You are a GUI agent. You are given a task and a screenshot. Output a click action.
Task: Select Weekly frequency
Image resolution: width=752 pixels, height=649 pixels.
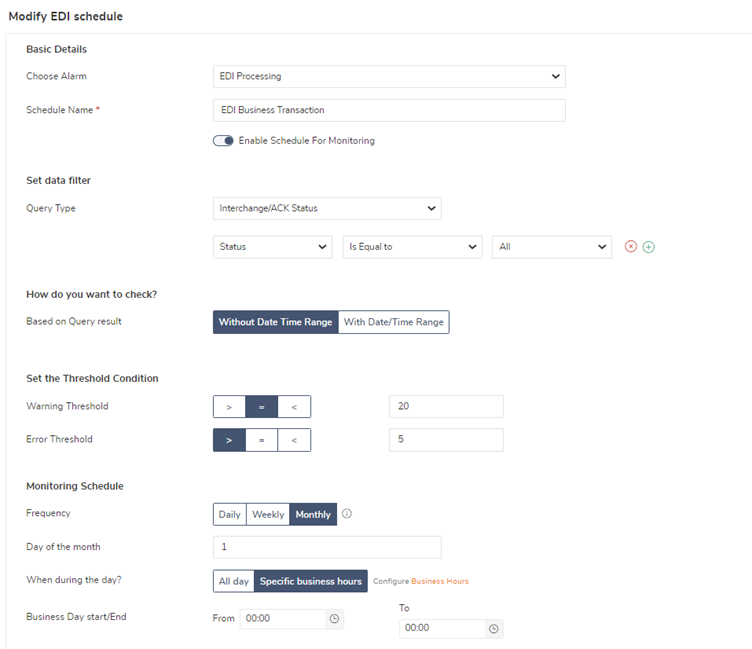268,514
